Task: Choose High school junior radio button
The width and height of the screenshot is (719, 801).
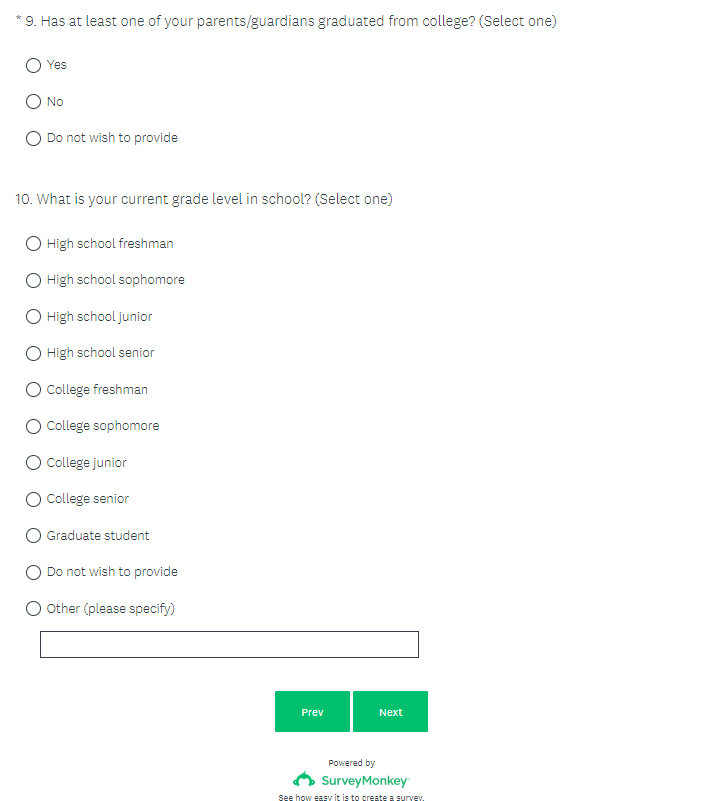Action: tap(34, 317)
